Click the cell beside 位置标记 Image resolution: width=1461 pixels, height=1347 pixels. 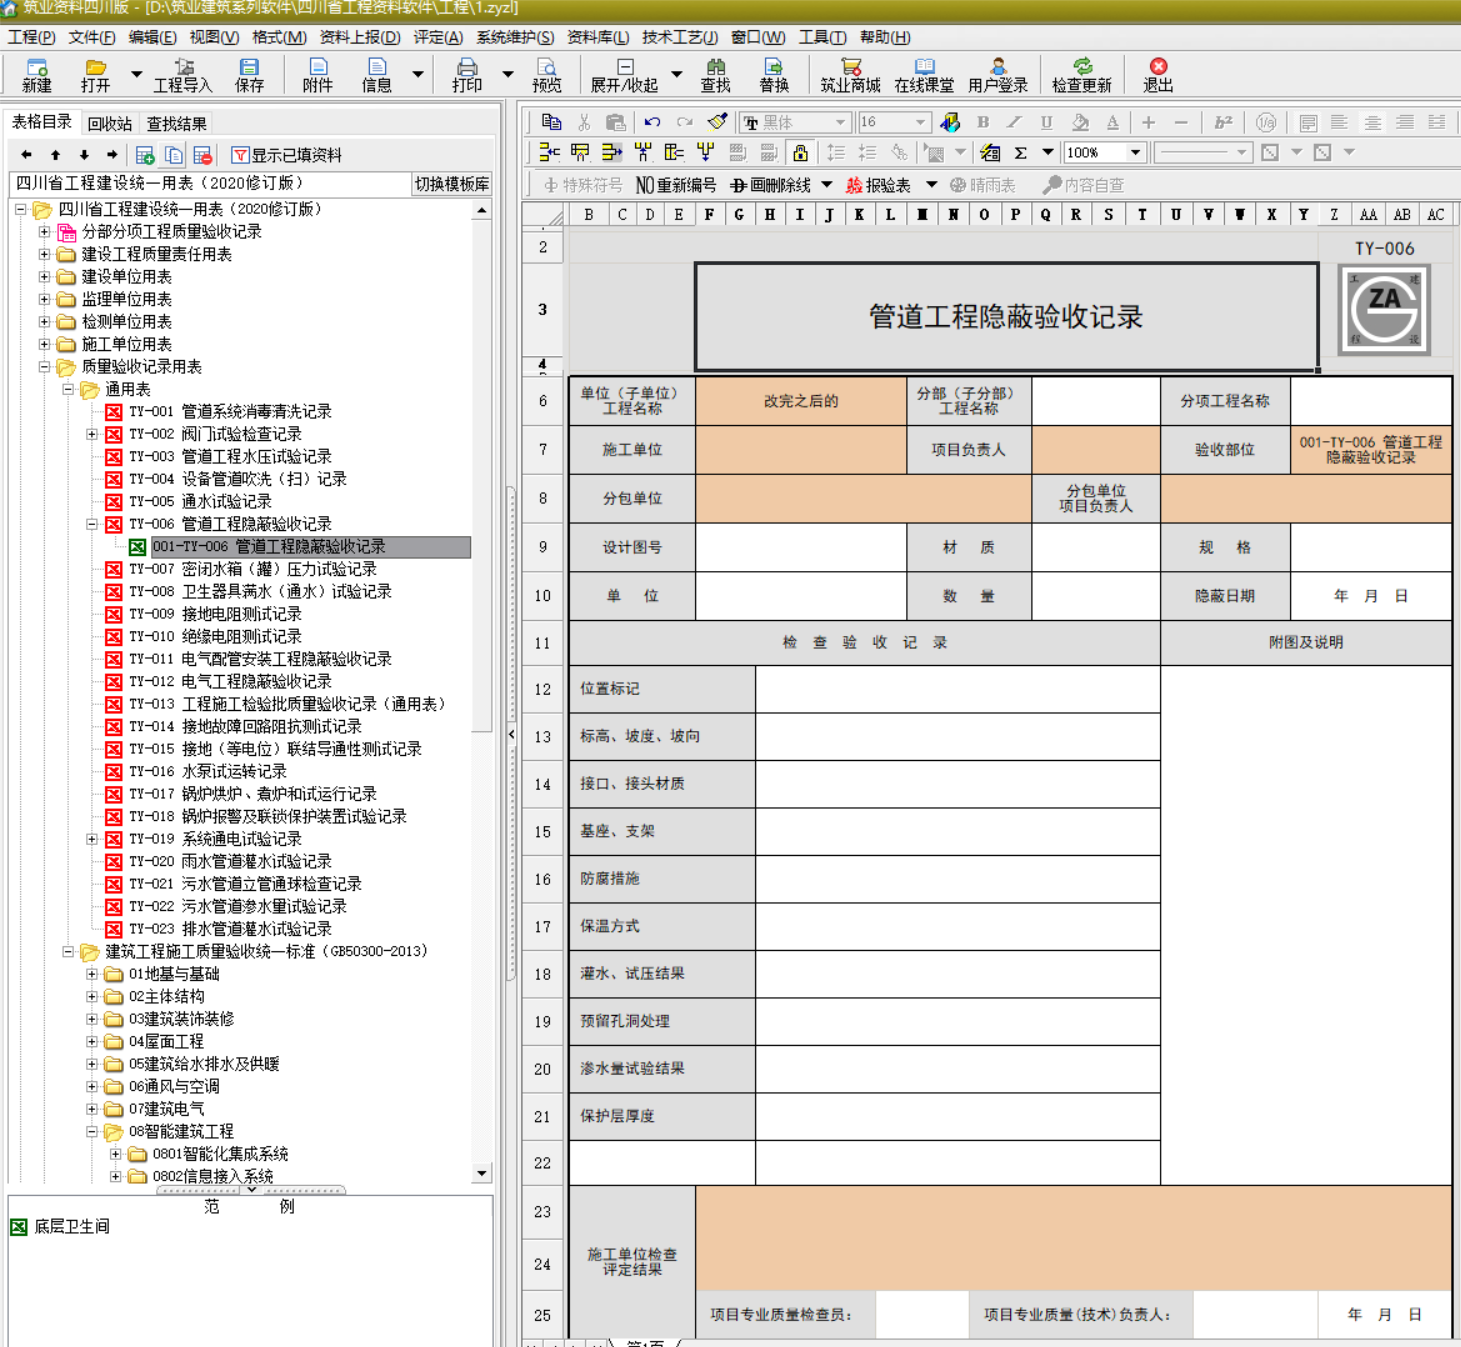point(958,689)
